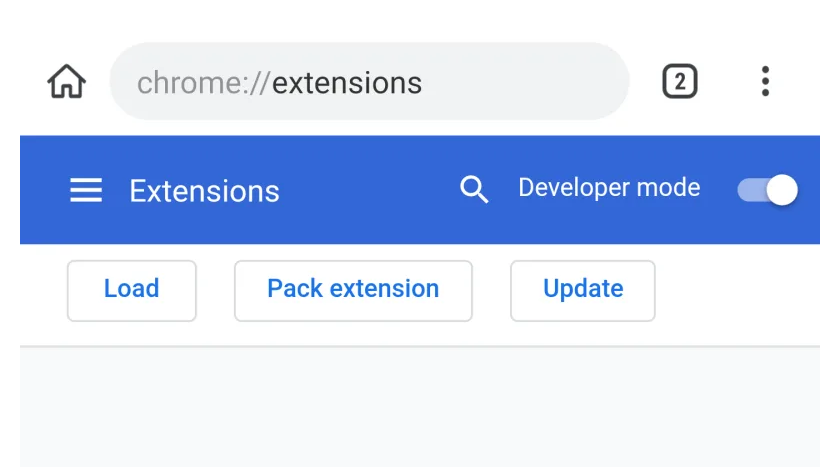
Task: Click the chrome:// prefix in address bar
Action: click(204, 83)
